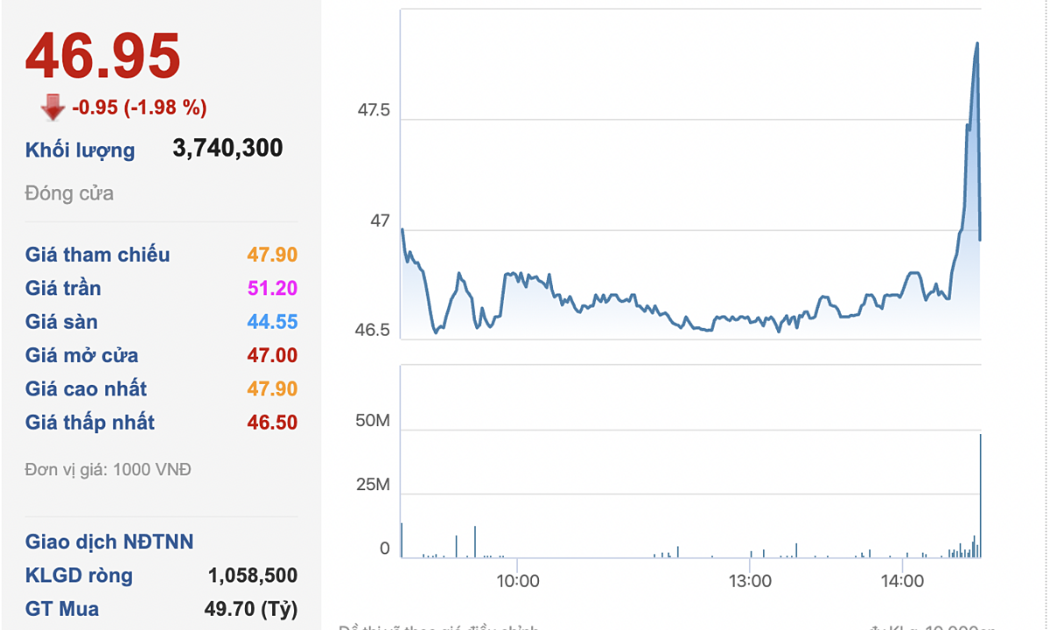1050x630 pixels.
Task: Click the 3,740,300 volume value
Action: [227, 149]
